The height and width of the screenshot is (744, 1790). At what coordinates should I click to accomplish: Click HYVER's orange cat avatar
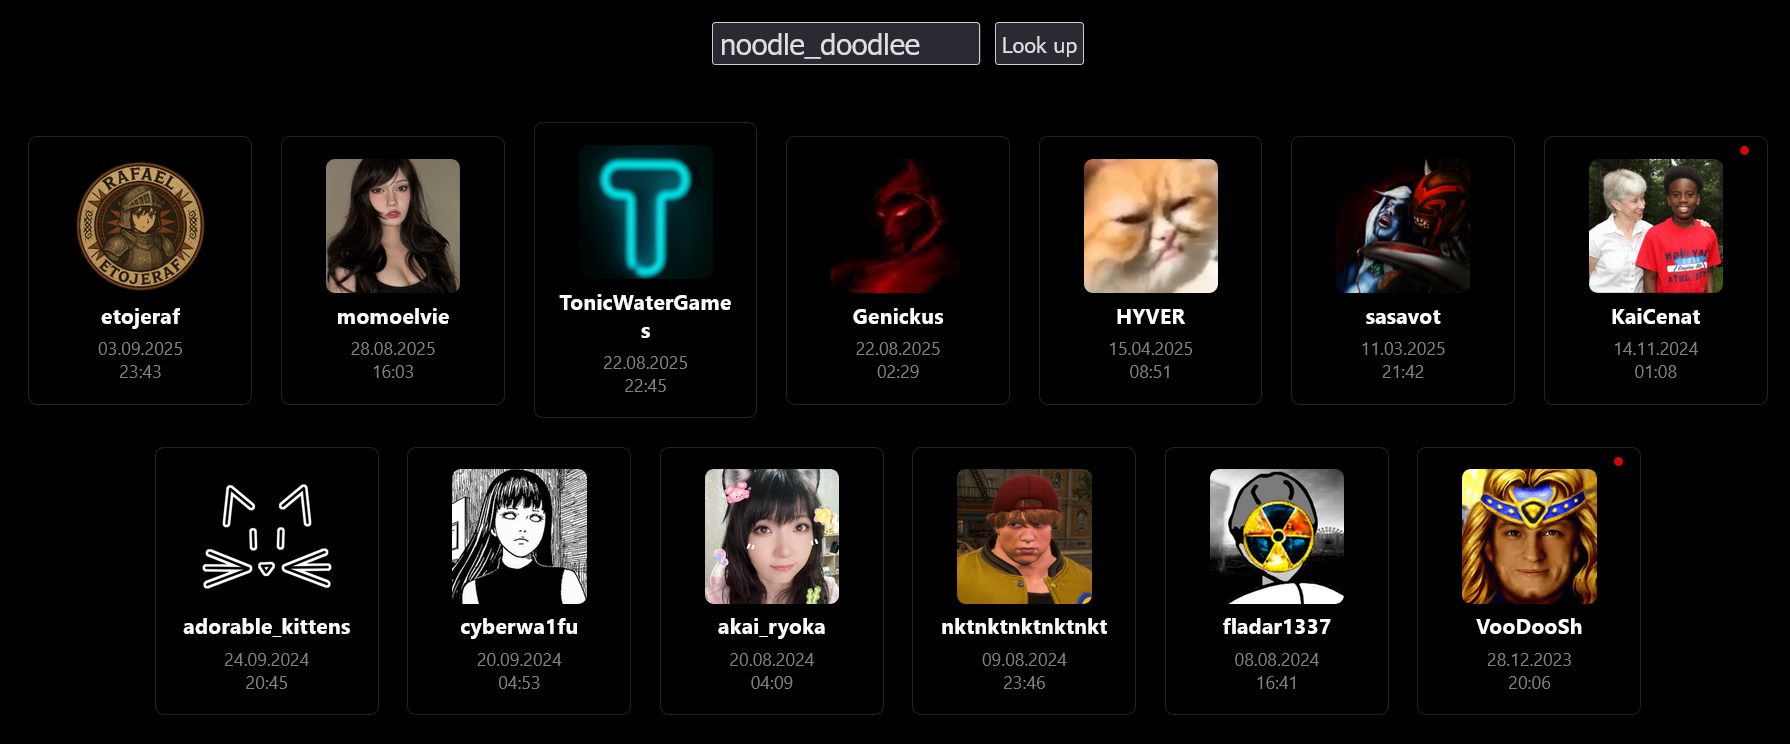pyautogui.click(x=1151, y=226)
